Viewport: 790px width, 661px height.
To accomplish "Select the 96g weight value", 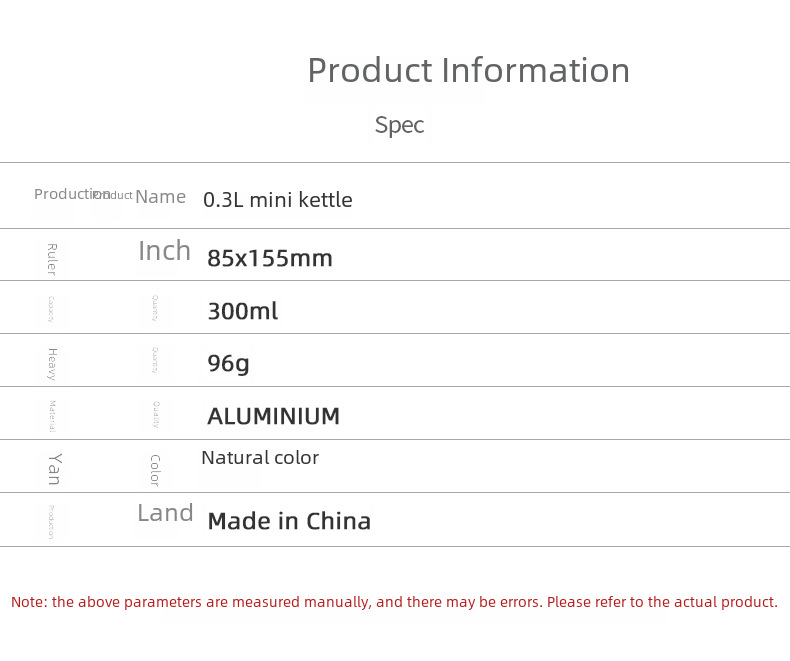I will (228, 364).
